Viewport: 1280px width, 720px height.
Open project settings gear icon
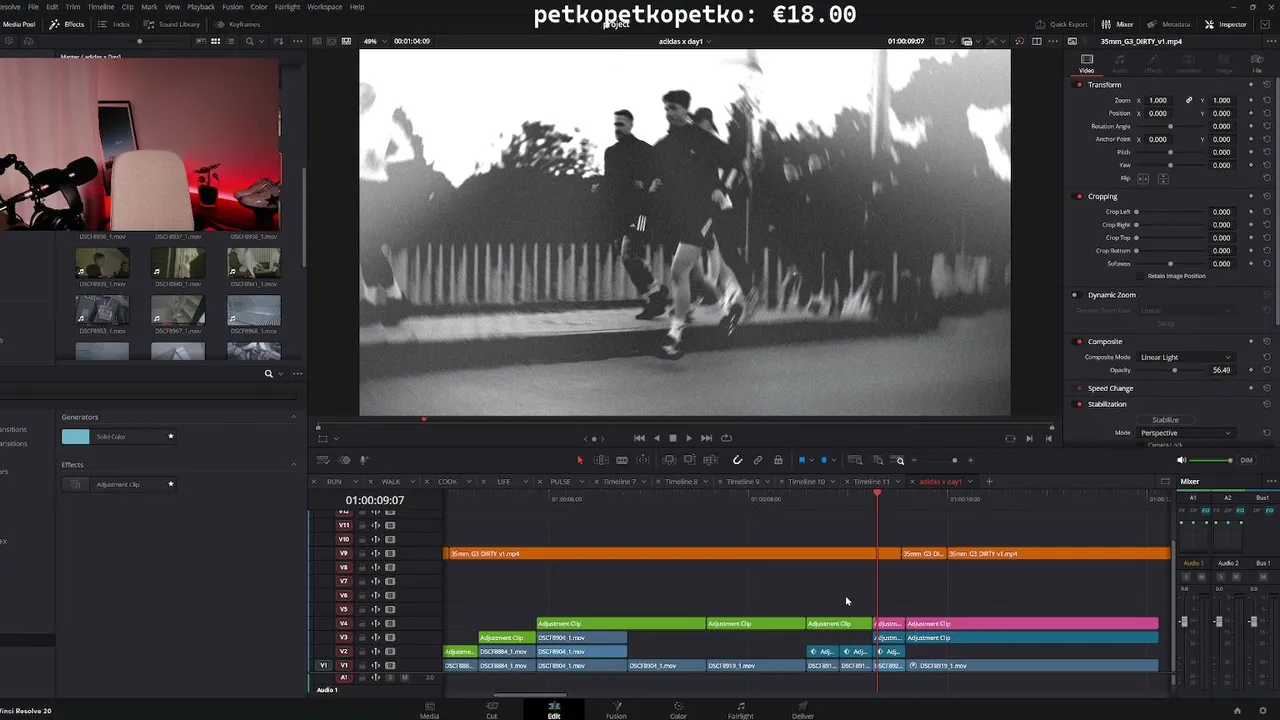click(x=1263, y=710)
